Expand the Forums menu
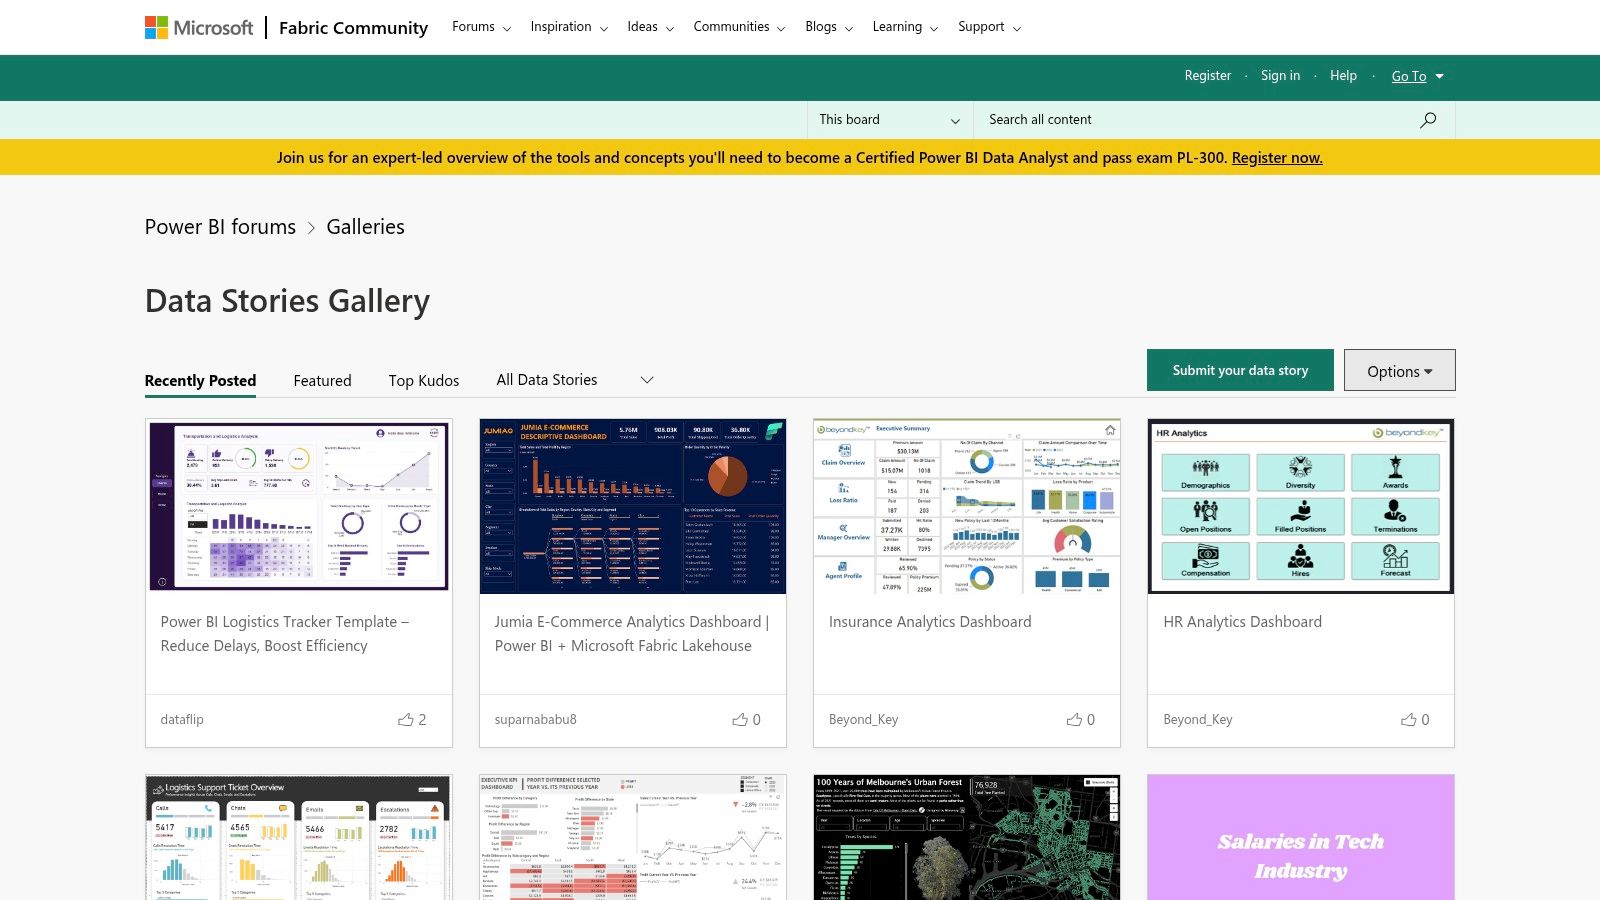Screen dimensions: 1600x900 click(481, 27)
